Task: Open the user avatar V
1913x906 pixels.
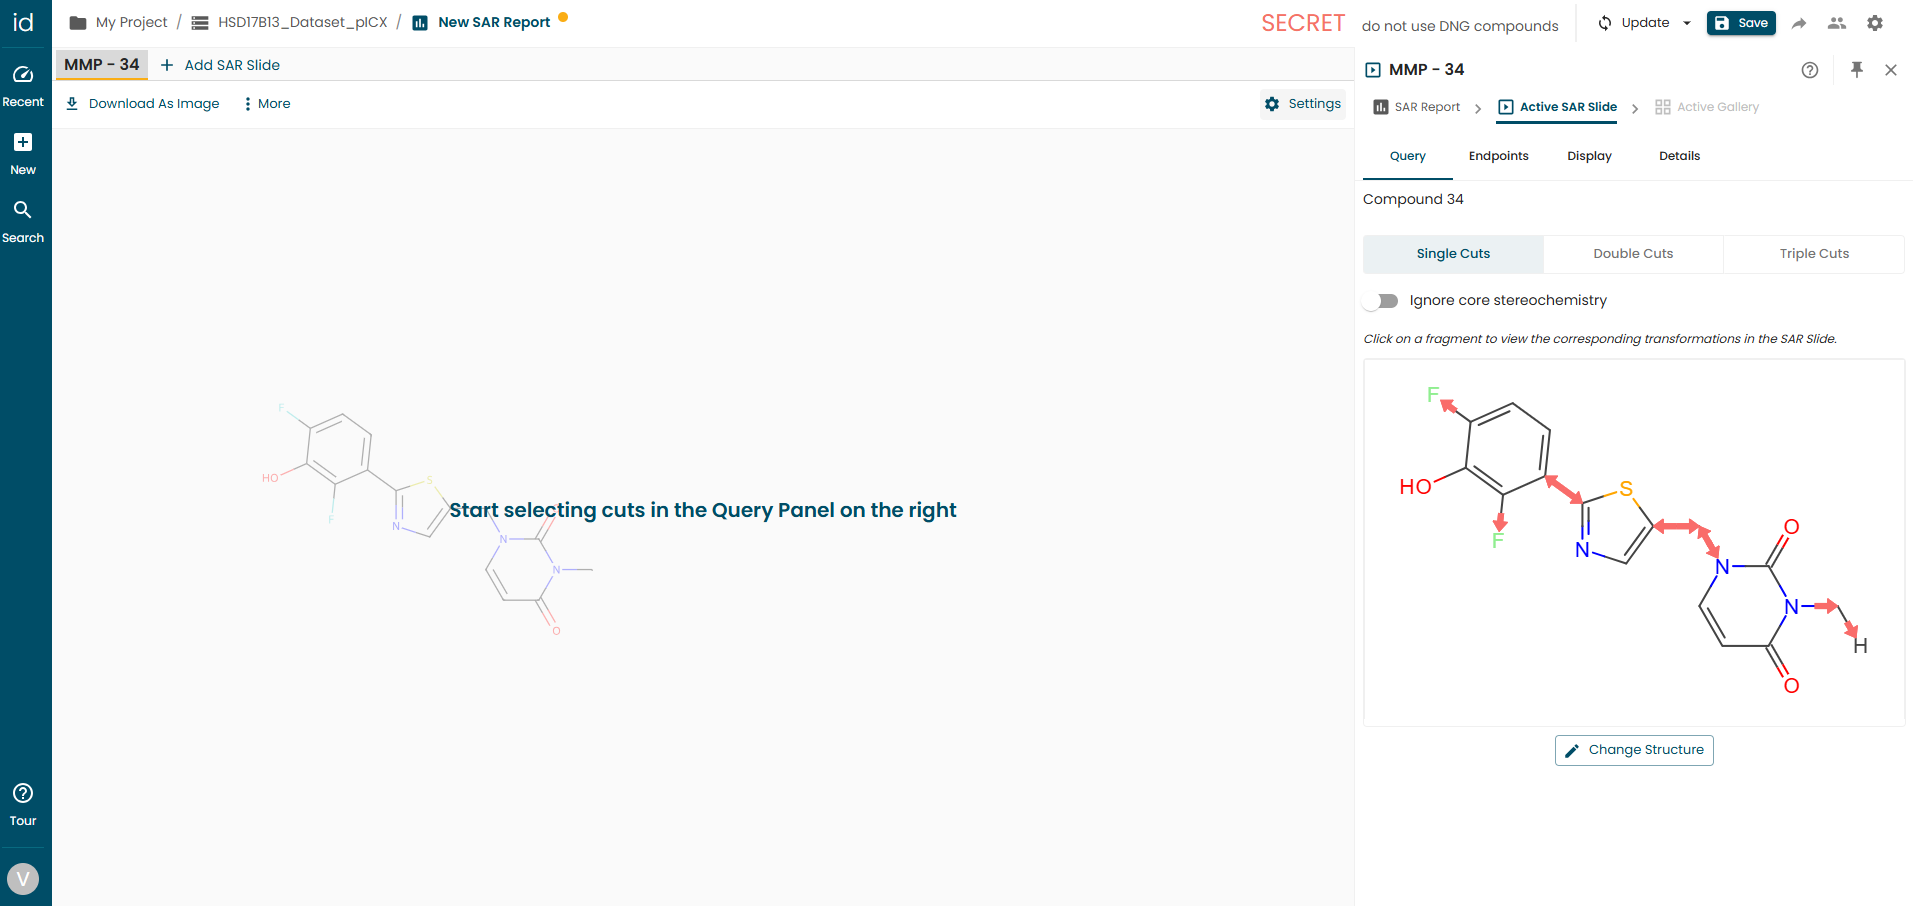Action: (x=23, y=879)
